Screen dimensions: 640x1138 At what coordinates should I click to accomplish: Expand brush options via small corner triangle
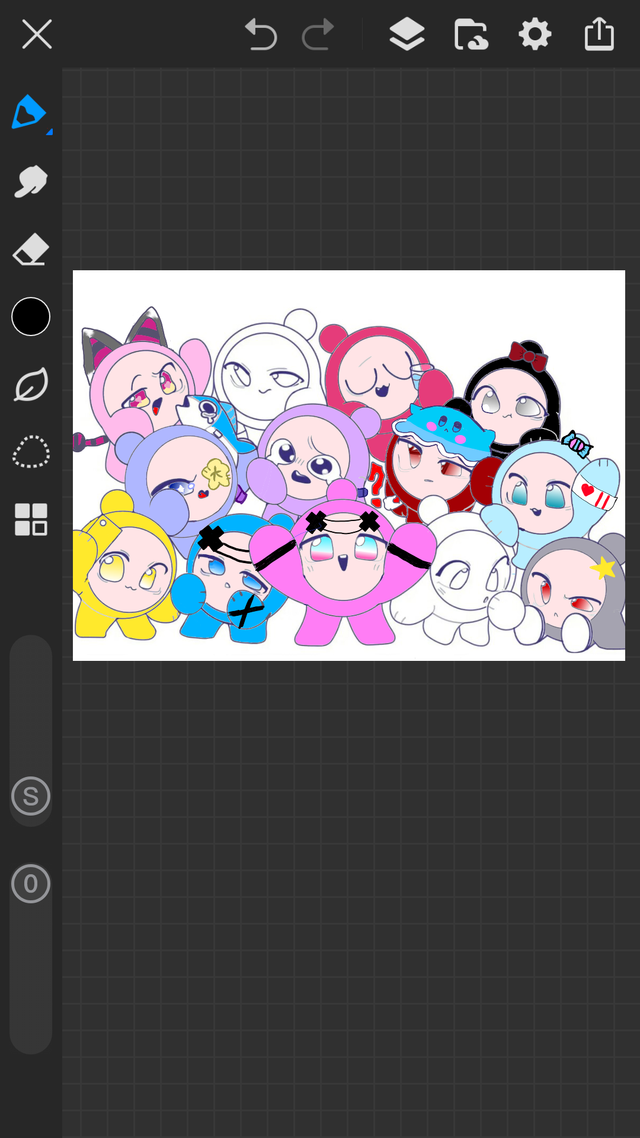49,131
